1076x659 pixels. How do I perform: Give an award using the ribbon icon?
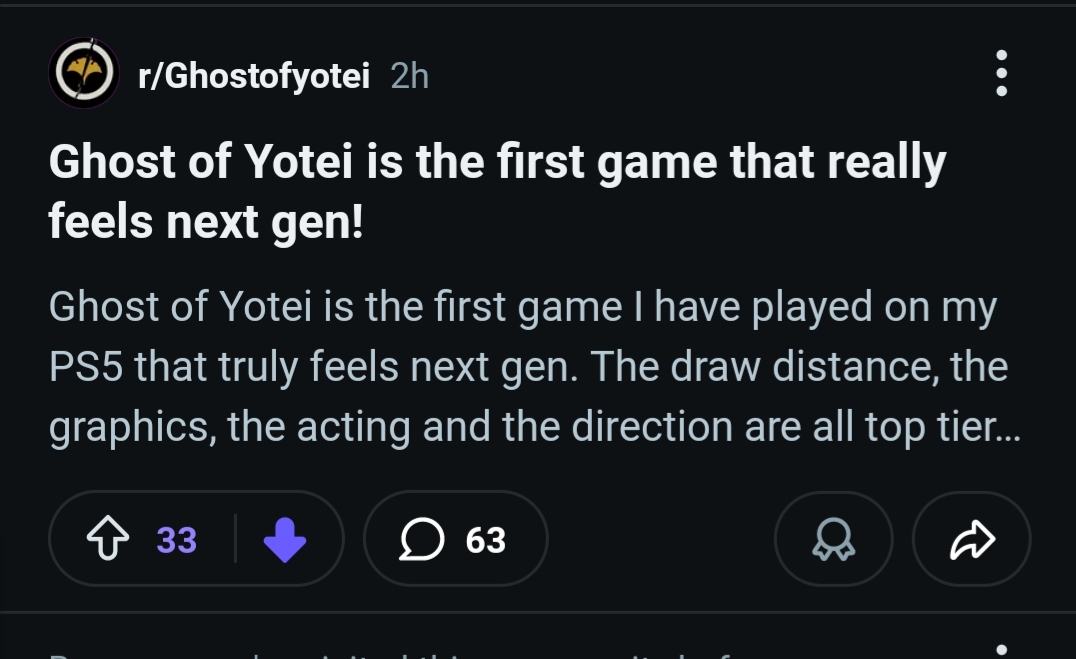click(x=833, y=540)
